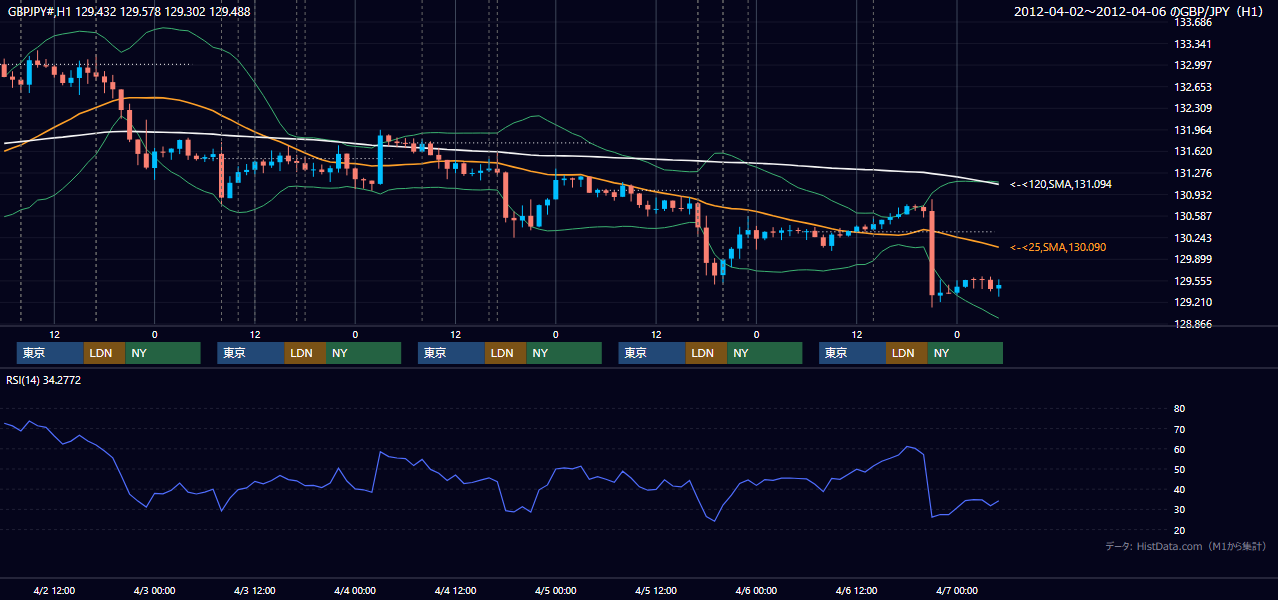The image size is (1278, 600).
Task: Pick the 131.620 price axis value
Action: (x=1194, y=151)
